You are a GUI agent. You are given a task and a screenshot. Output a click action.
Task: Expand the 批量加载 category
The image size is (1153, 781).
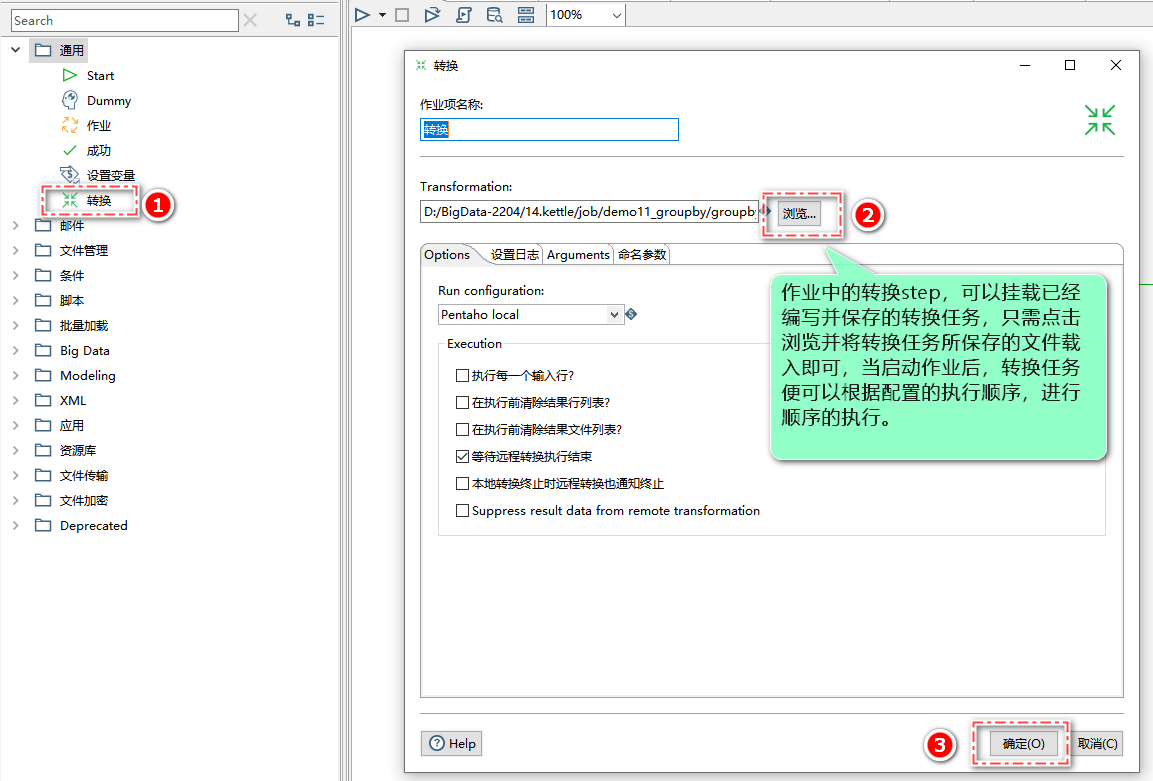15,325
